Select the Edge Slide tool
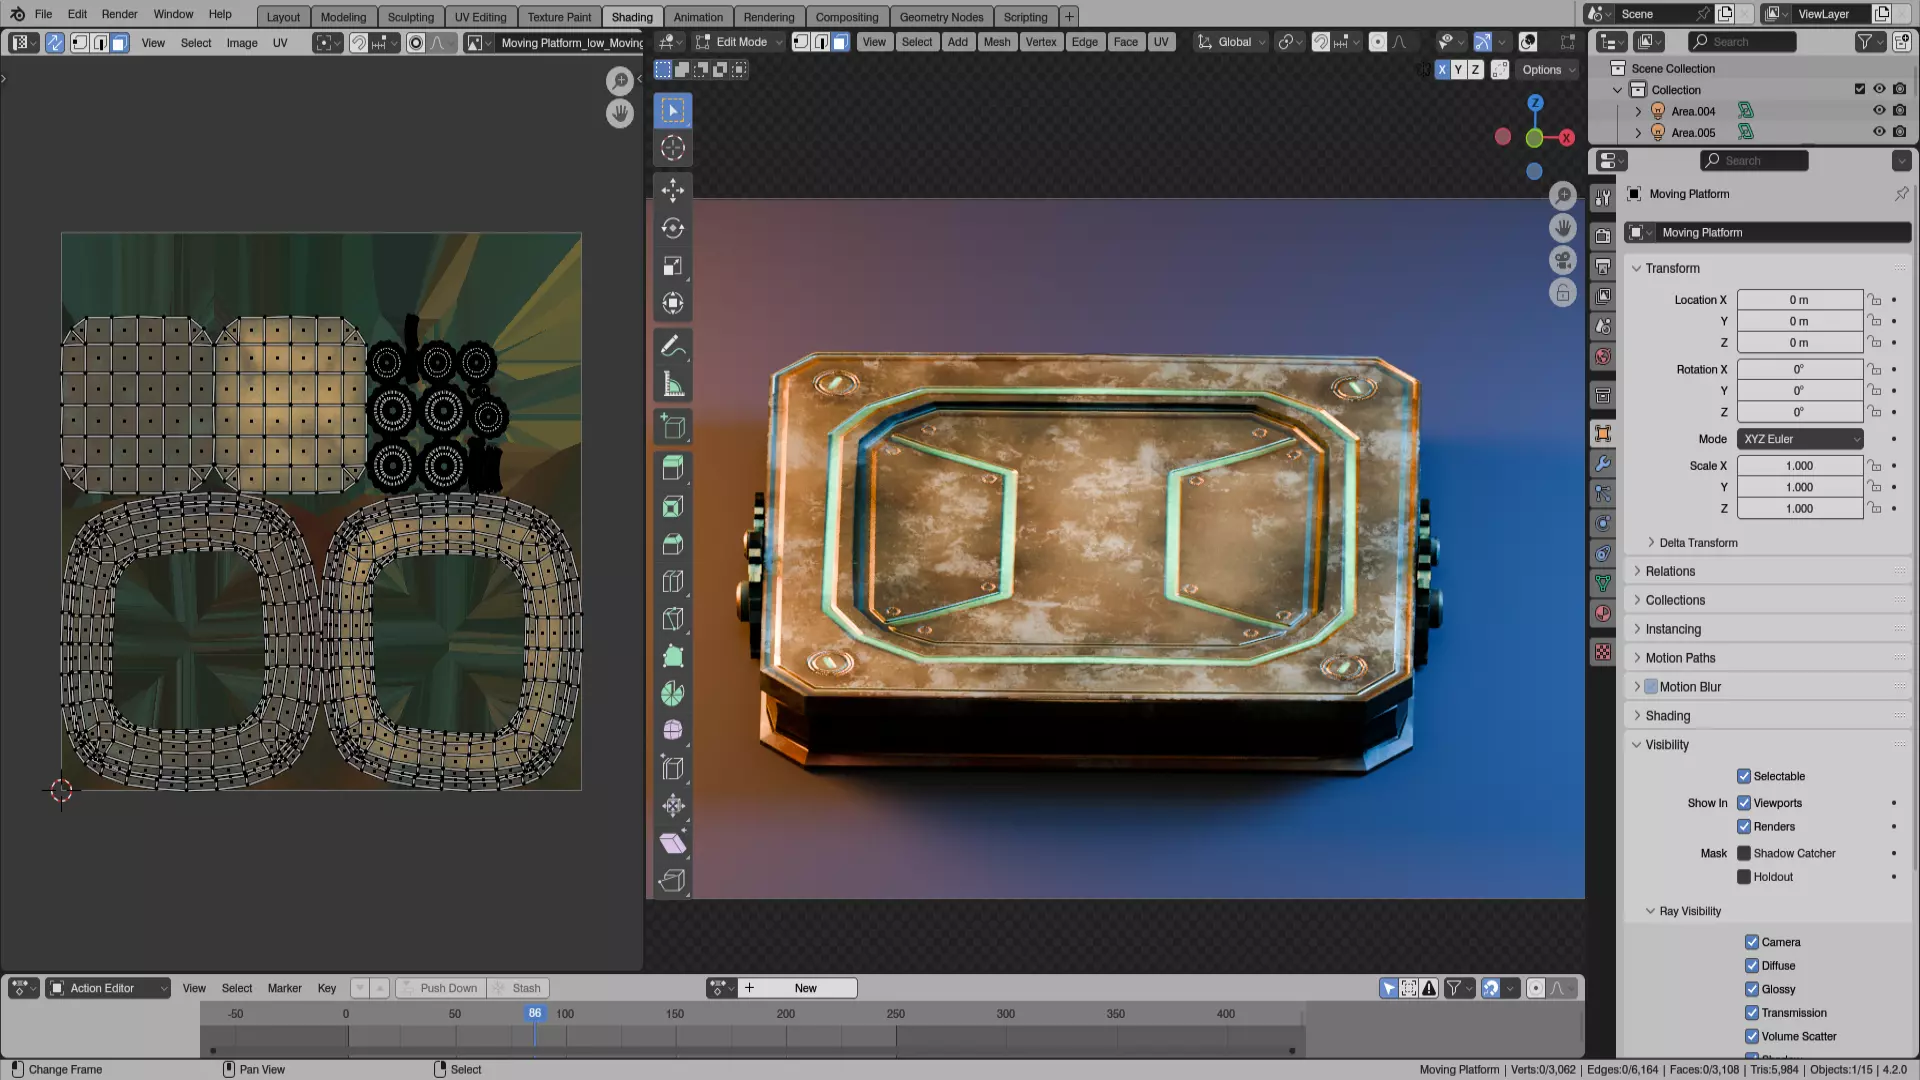The width and height of the screenshot is (1920, 1080). coord(673,768)
